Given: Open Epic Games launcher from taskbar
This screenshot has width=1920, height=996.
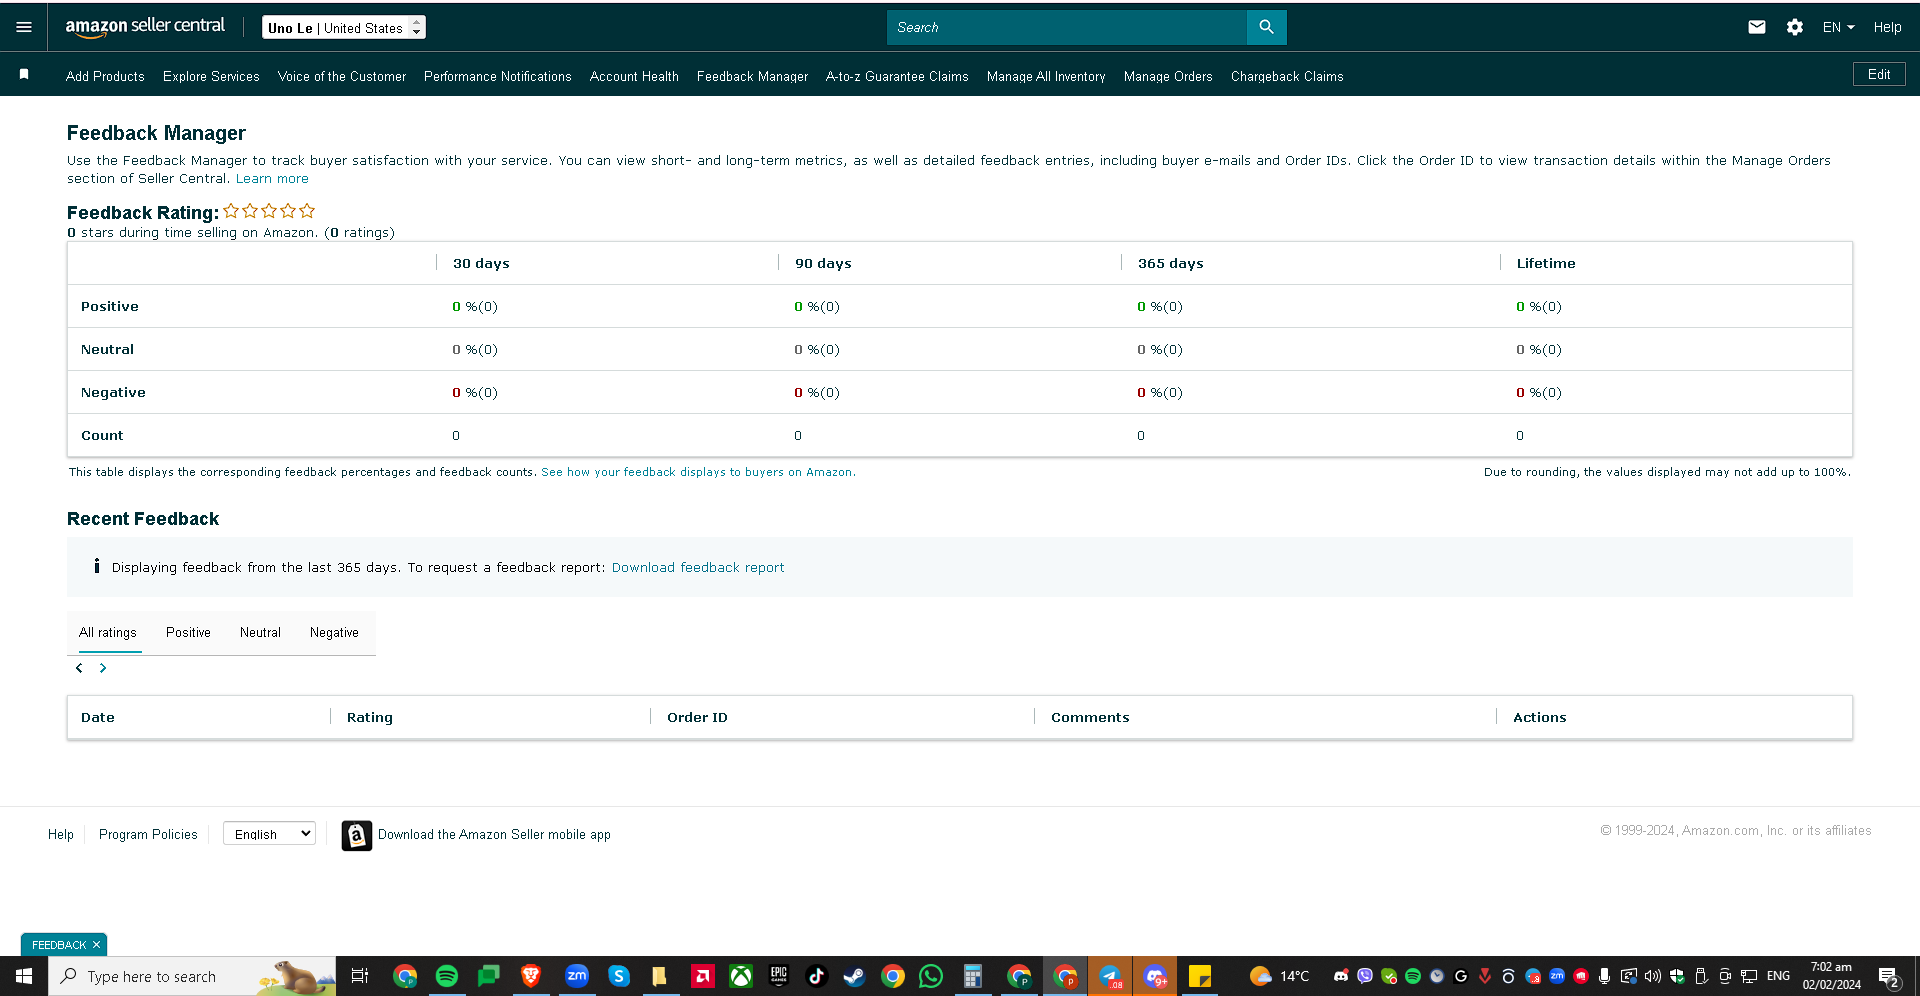Looking at the screenshot, I should point(779,976).
